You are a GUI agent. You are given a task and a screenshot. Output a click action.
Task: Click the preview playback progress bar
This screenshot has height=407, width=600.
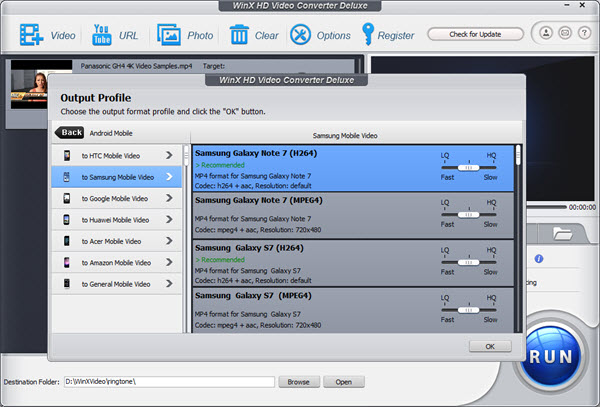tap(546, 207)
